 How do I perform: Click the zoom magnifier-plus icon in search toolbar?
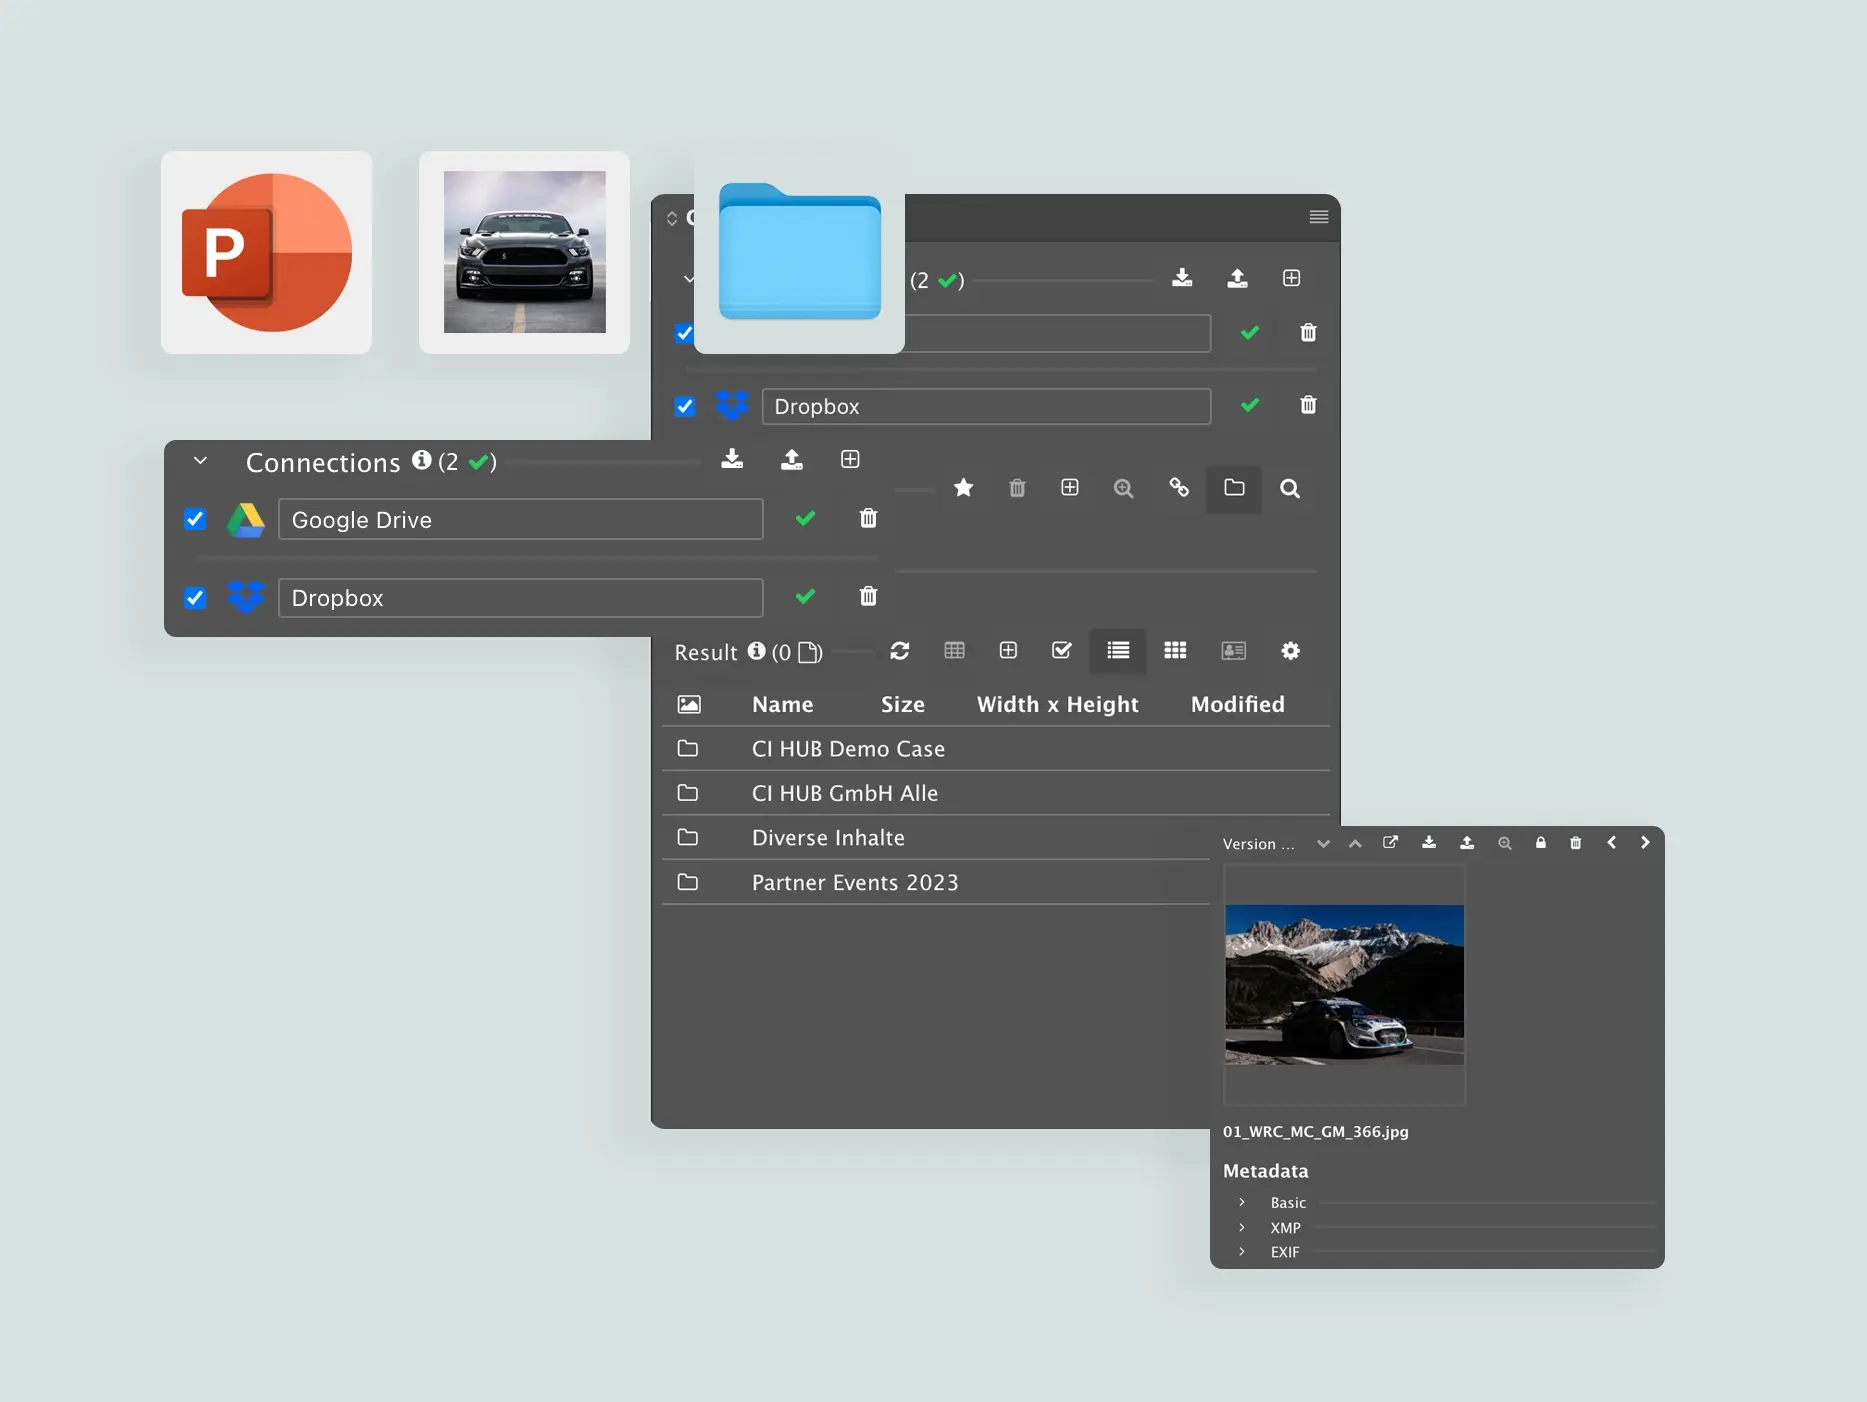(1124, 488)
